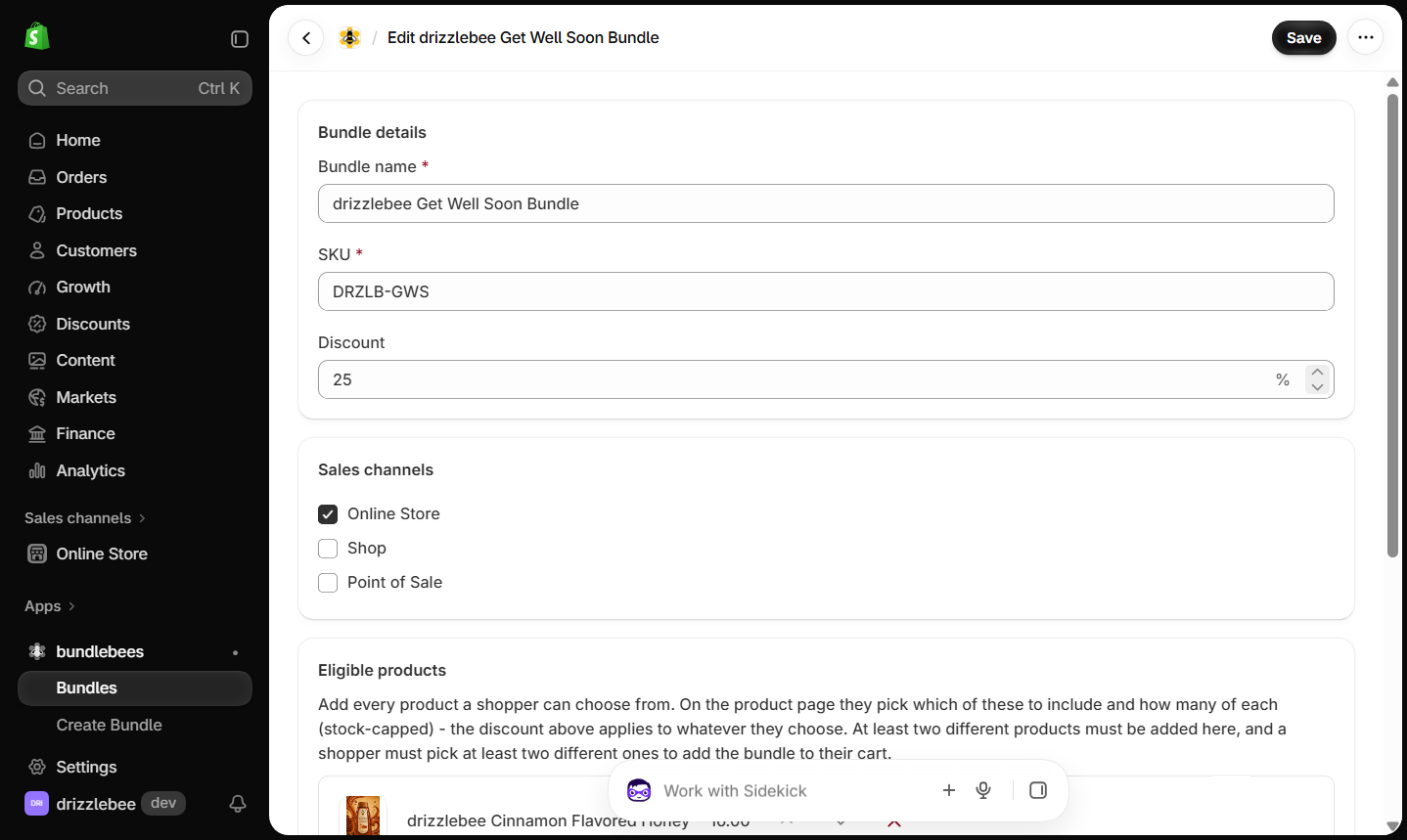Expand the Sales channels section
This screenshot has width=1407, height=840.
(x=86, y=518)
